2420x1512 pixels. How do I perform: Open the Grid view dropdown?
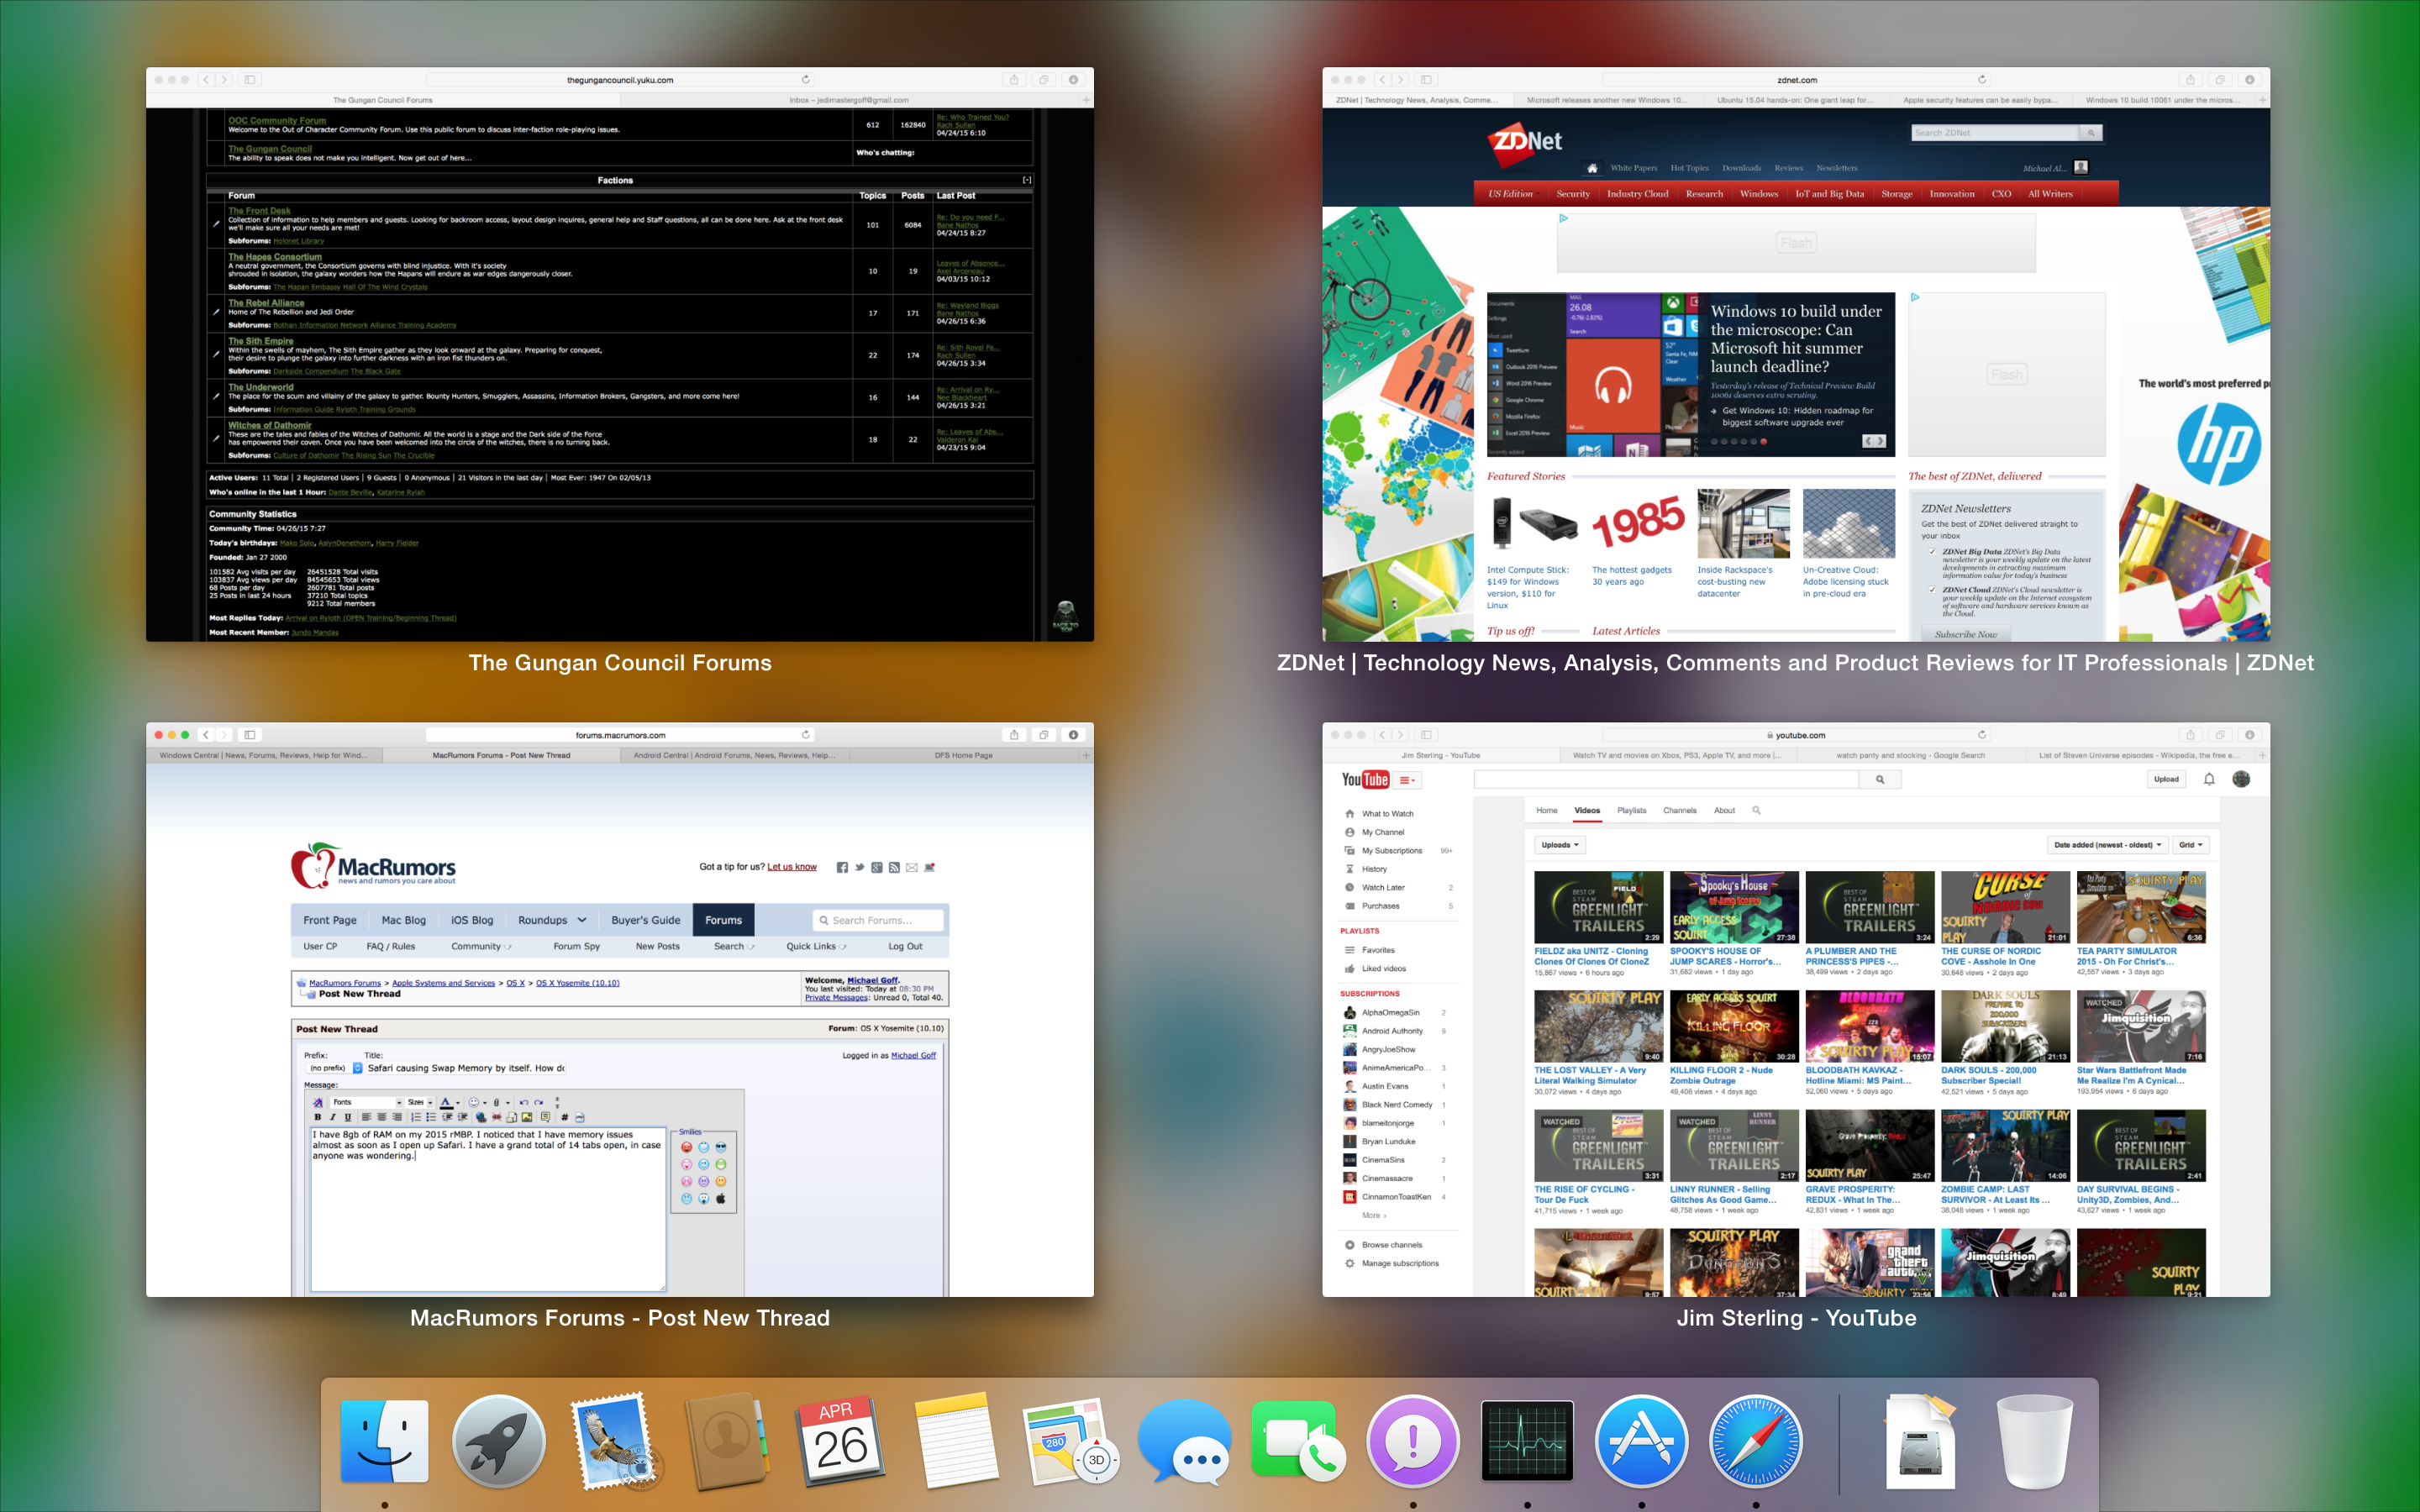coord(2190,845)
